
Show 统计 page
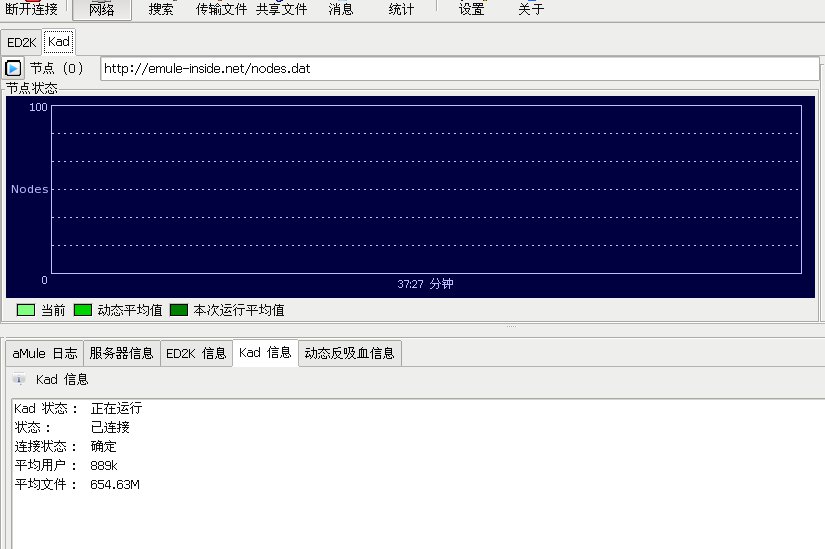(x=401, y=9)
